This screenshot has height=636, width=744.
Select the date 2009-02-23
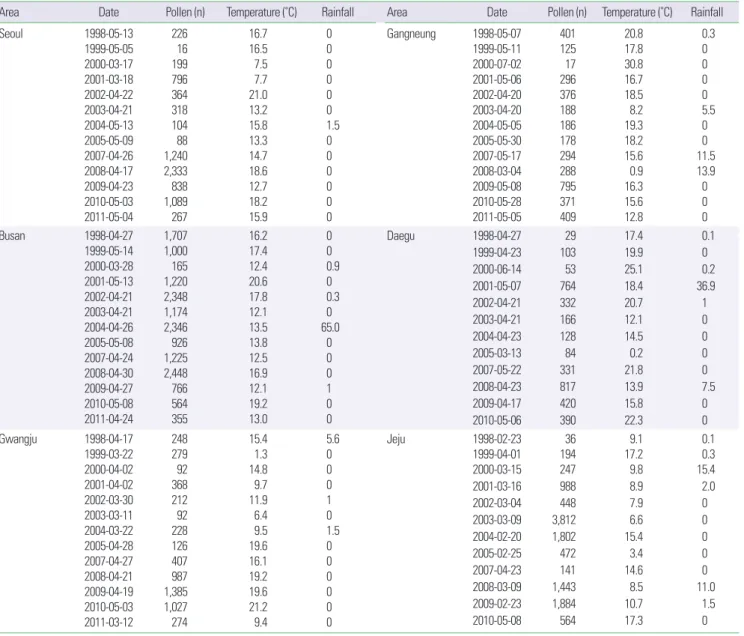(497, 604)
